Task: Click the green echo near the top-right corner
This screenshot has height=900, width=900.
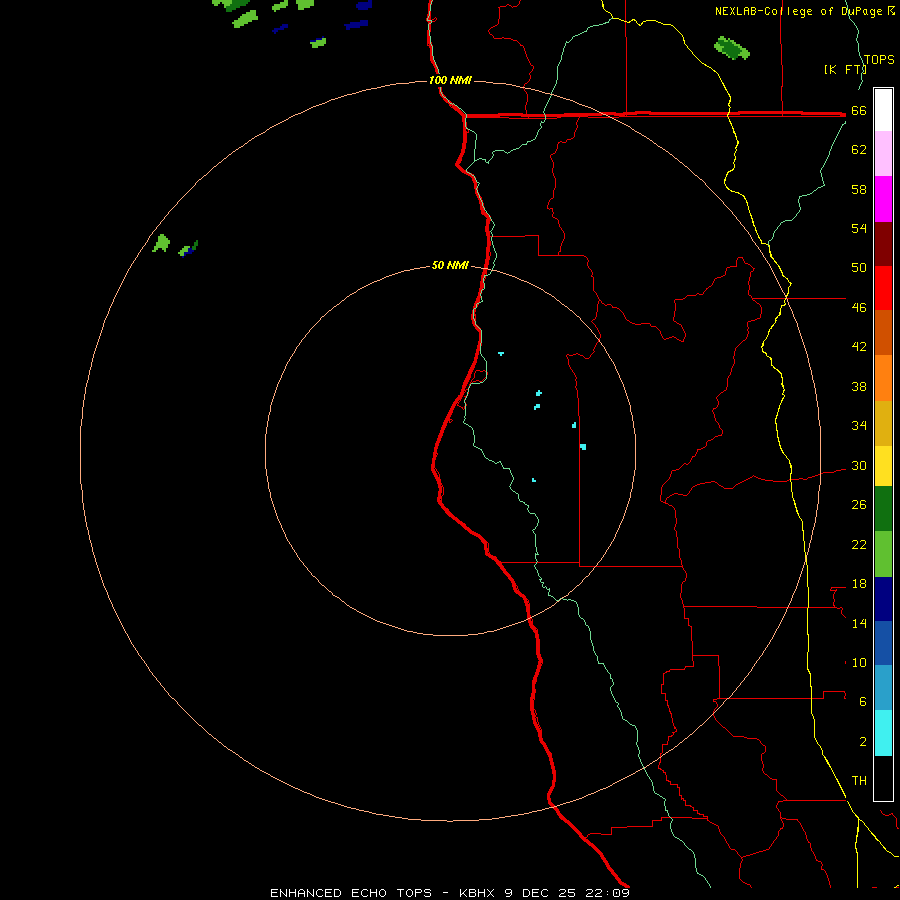Action: pos(732,48)
